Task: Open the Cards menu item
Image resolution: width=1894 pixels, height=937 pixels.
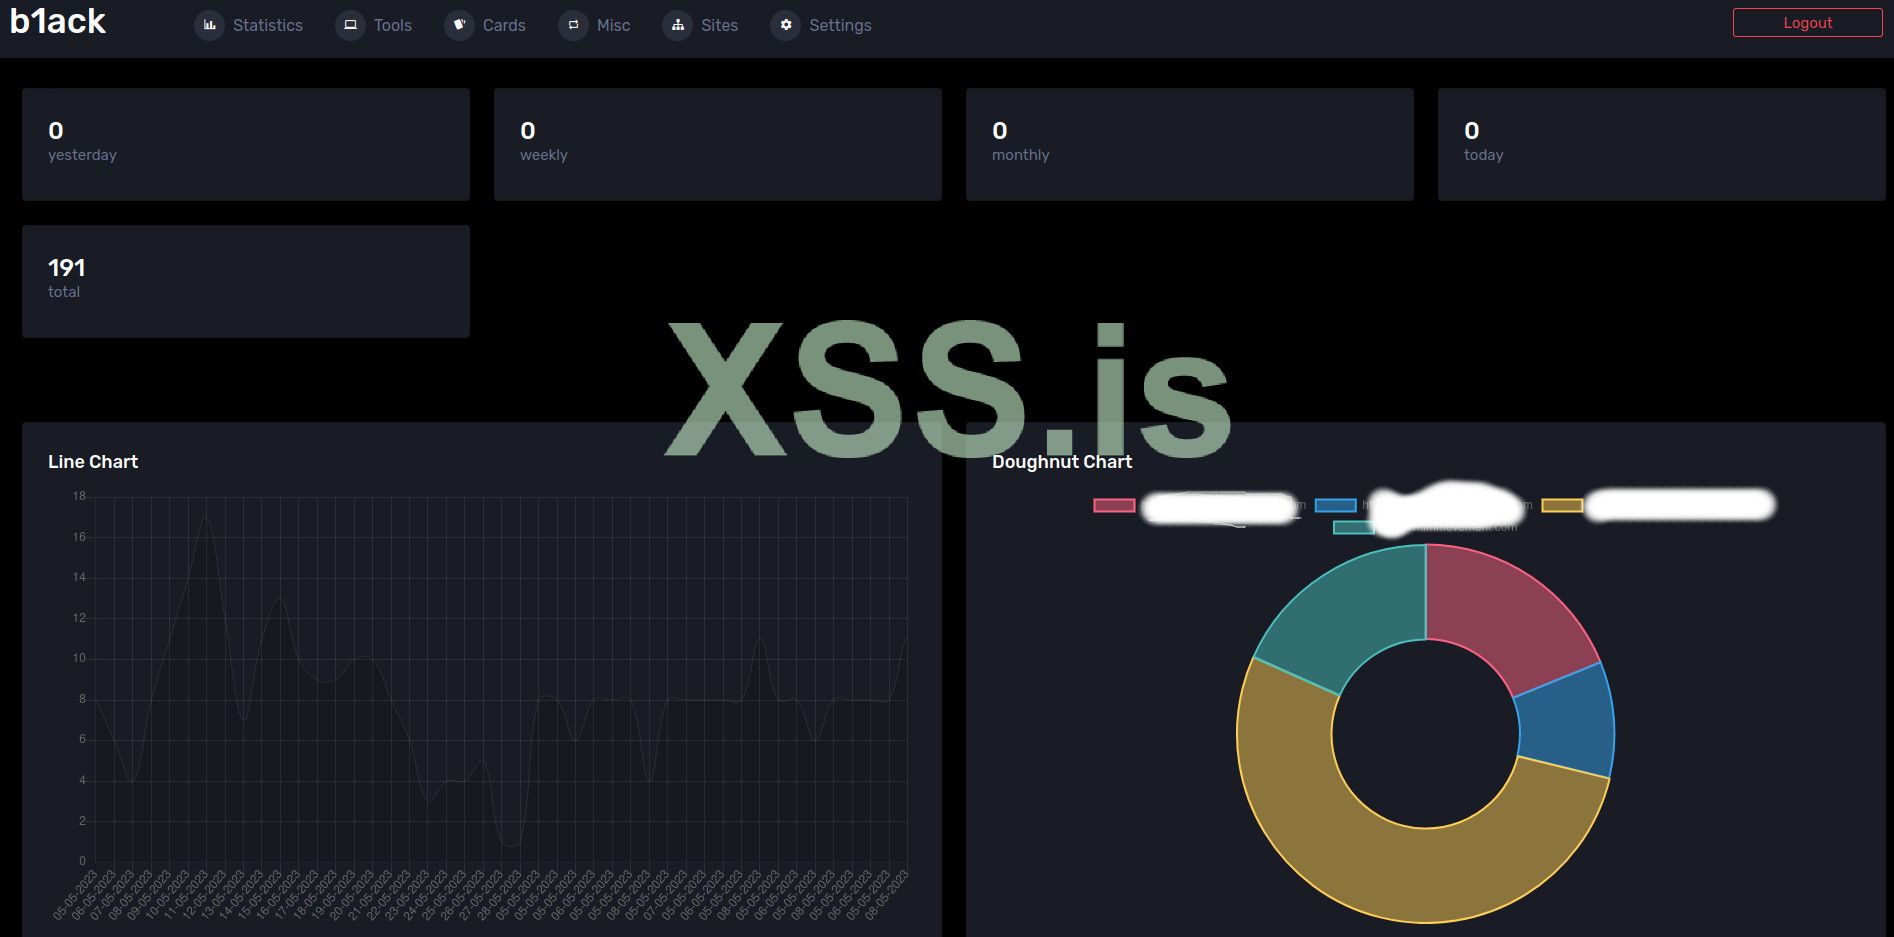Action: point(485,25)
